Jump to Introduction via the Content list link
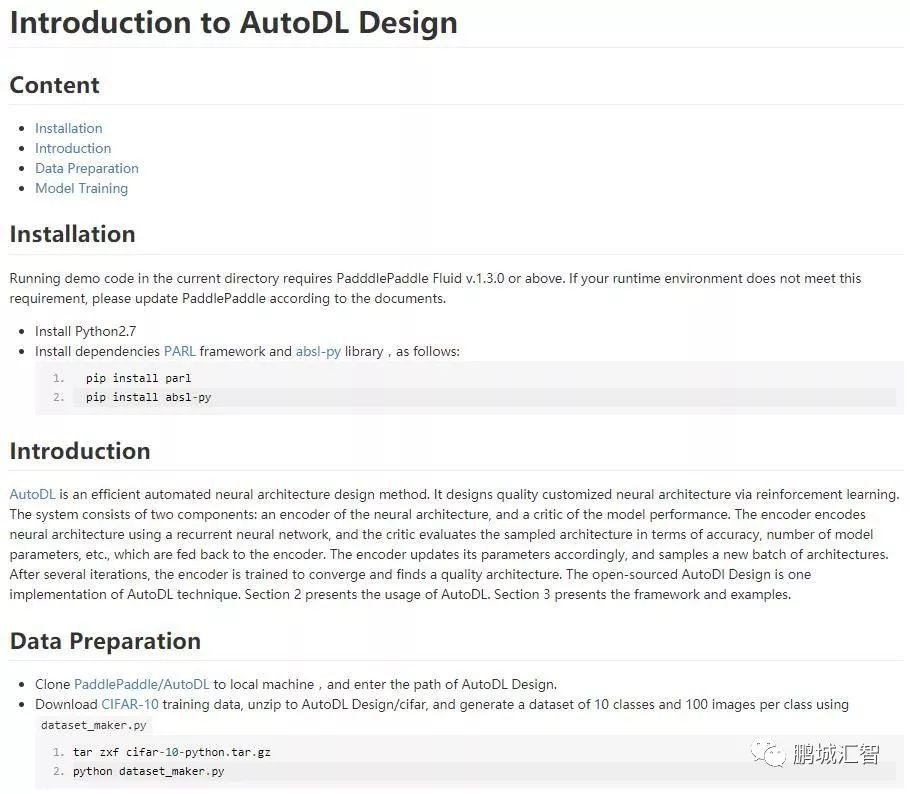 (x=73, y=148)
